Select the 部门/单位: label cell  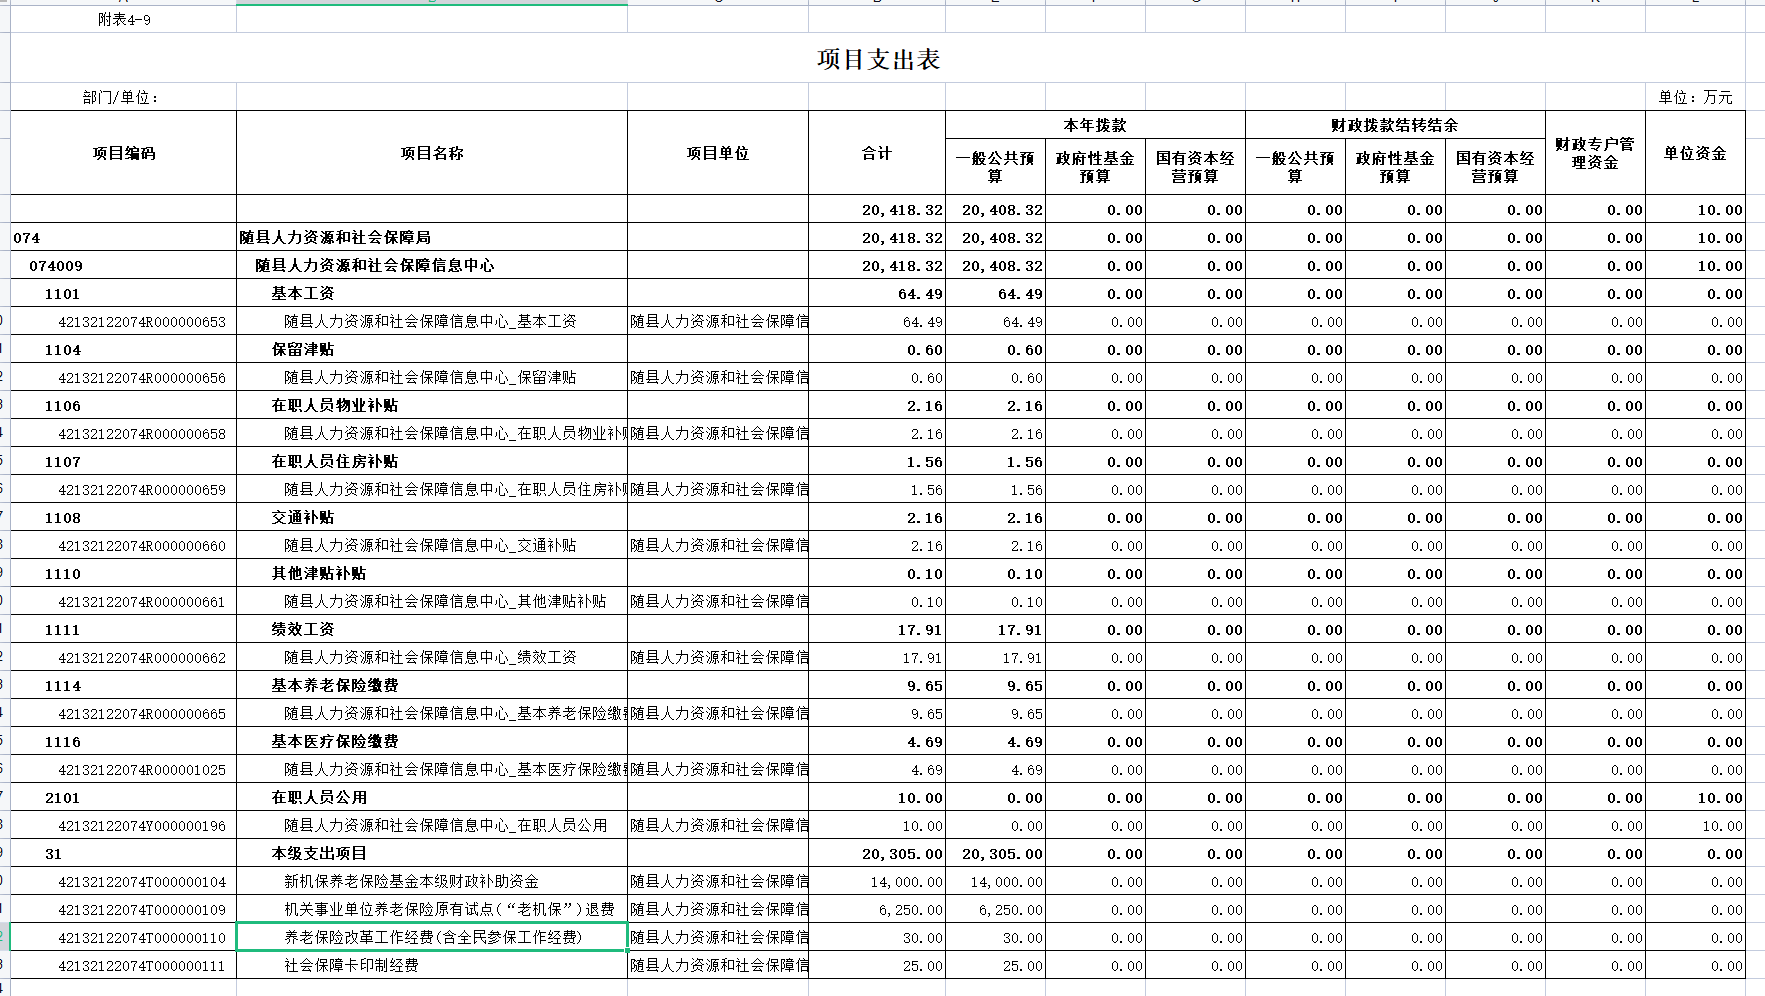(124, 97)
